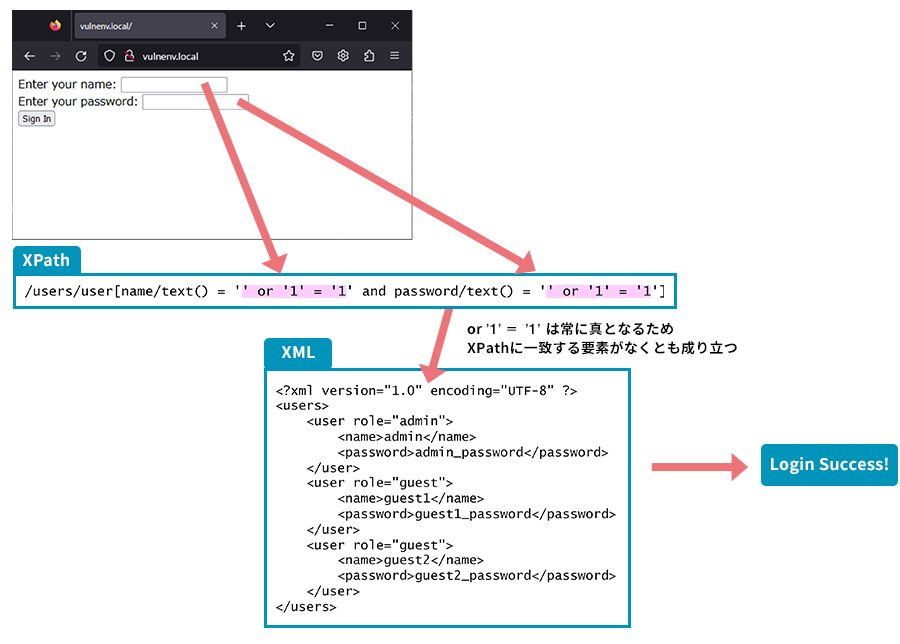Image resolution: width=900 pixels, height=644 pixels.
Task: Select the name input checkbox-free field
Action: click(x=174, y=84)
